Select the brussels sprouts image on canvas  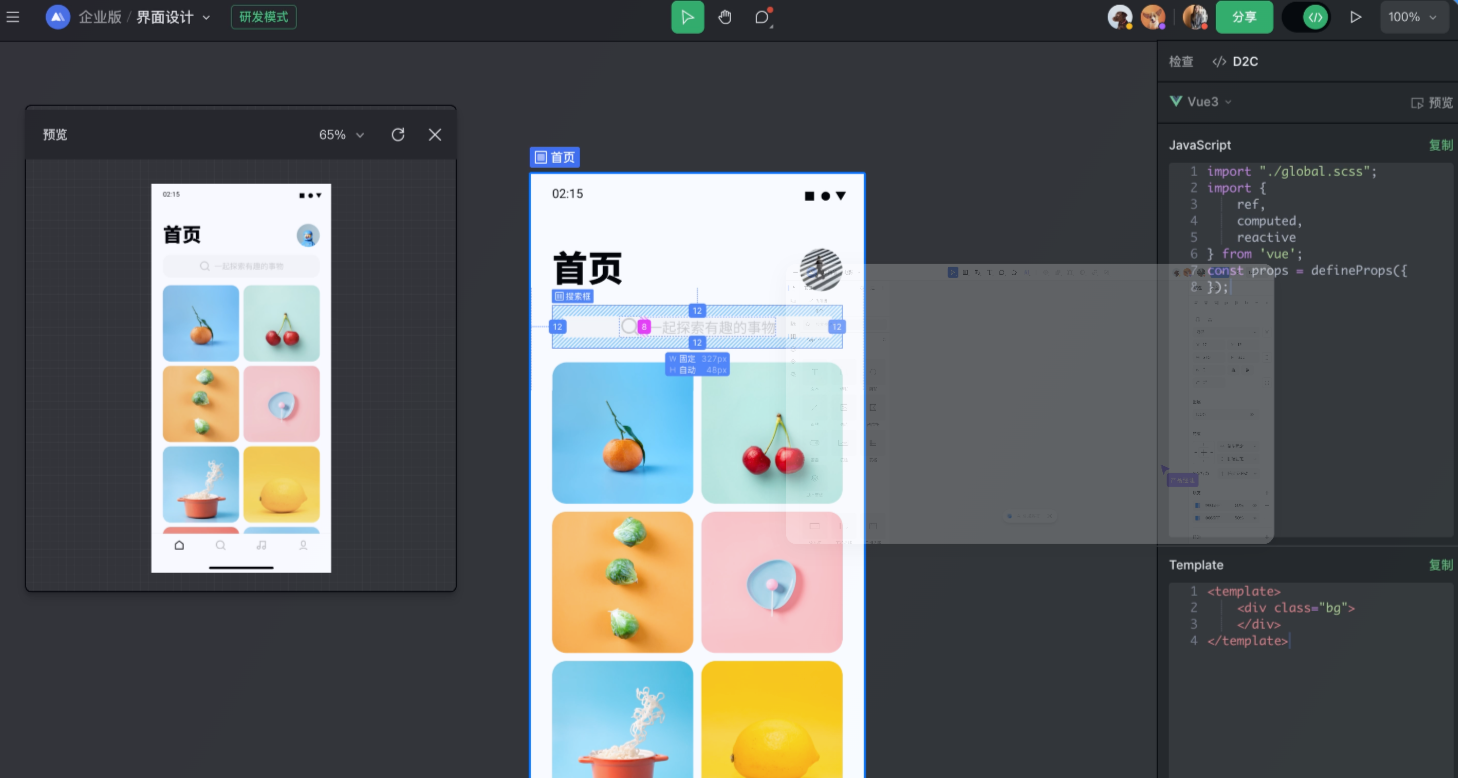pos(622,582)
